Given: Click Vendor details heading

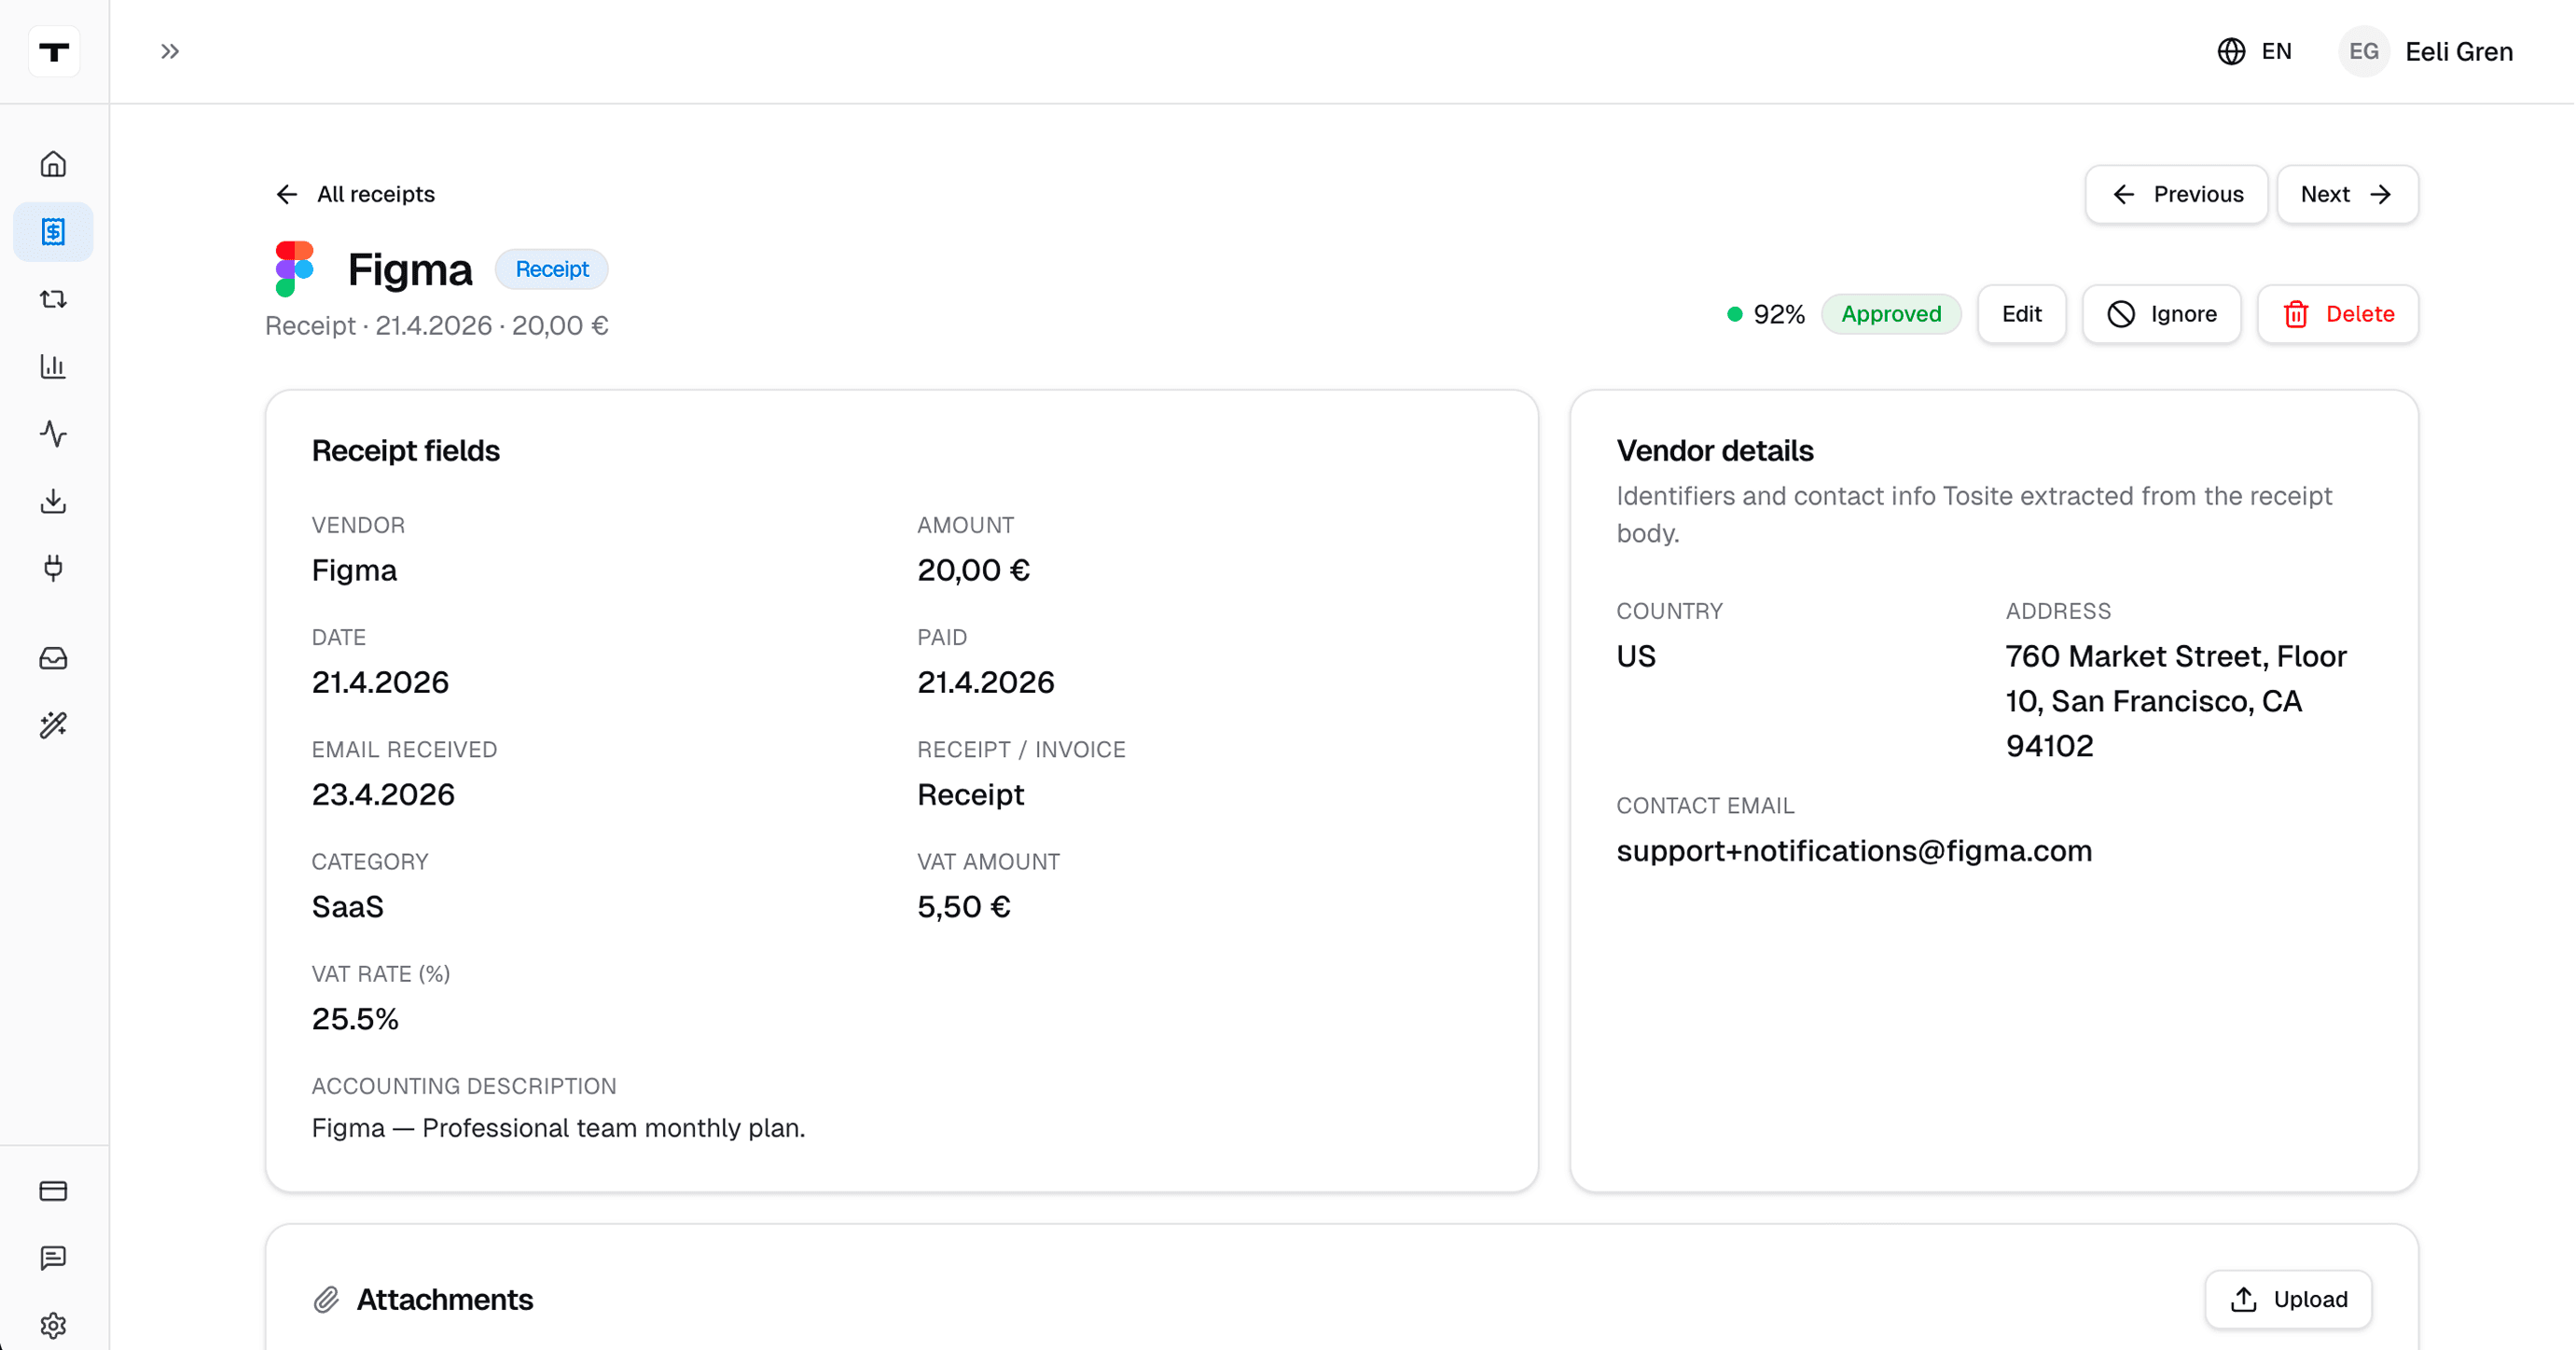Looking at the screenshot, I should 1714,451.
